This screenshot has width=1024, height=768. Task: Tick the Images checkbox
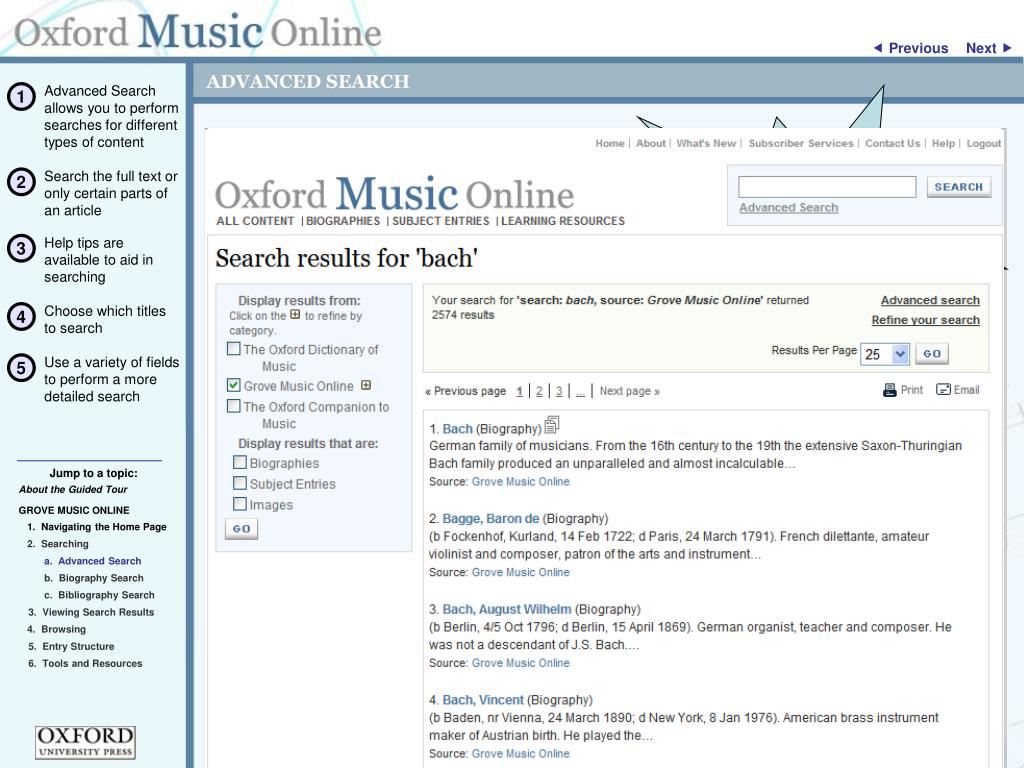click(x=240, y=504)
